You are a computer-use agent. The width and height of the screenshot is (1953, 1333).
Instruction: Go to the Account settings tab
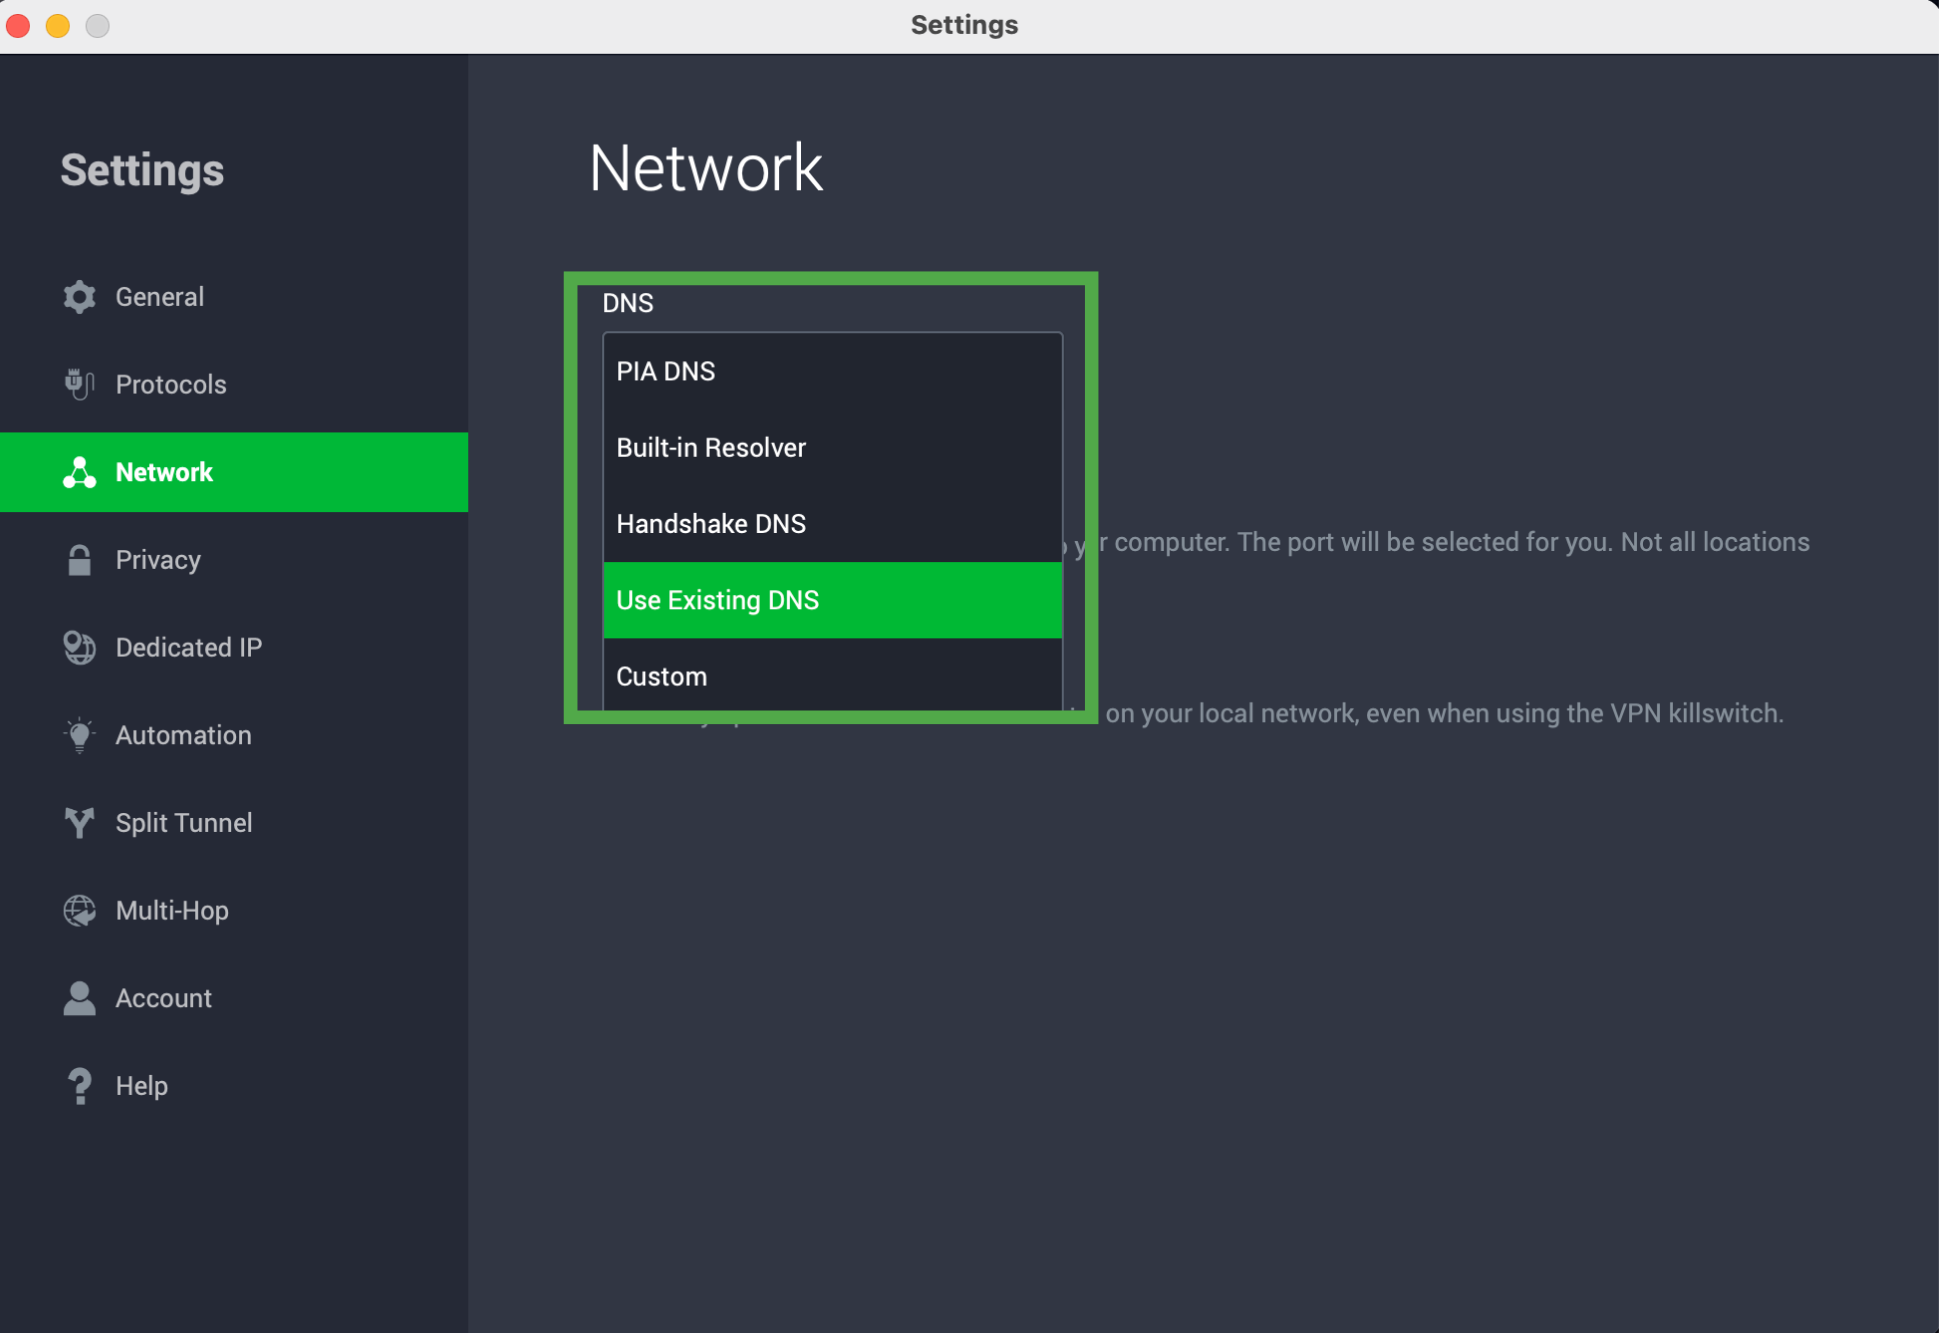tap(234, 998)
